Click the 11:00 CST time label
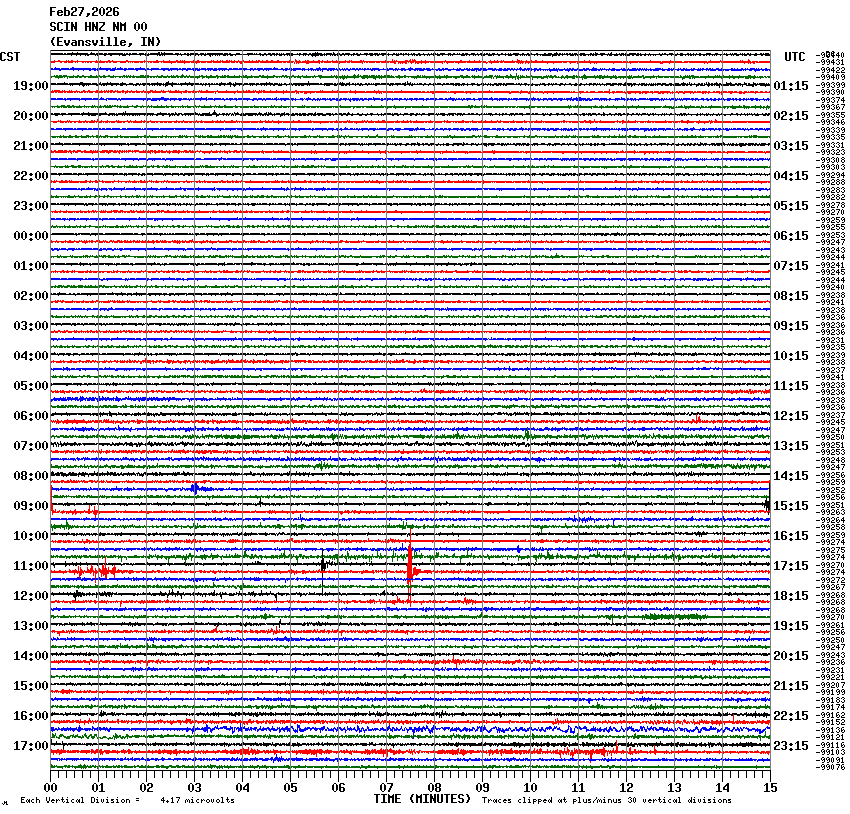Screen dimensions: 850x814 [x=30, y=566]
